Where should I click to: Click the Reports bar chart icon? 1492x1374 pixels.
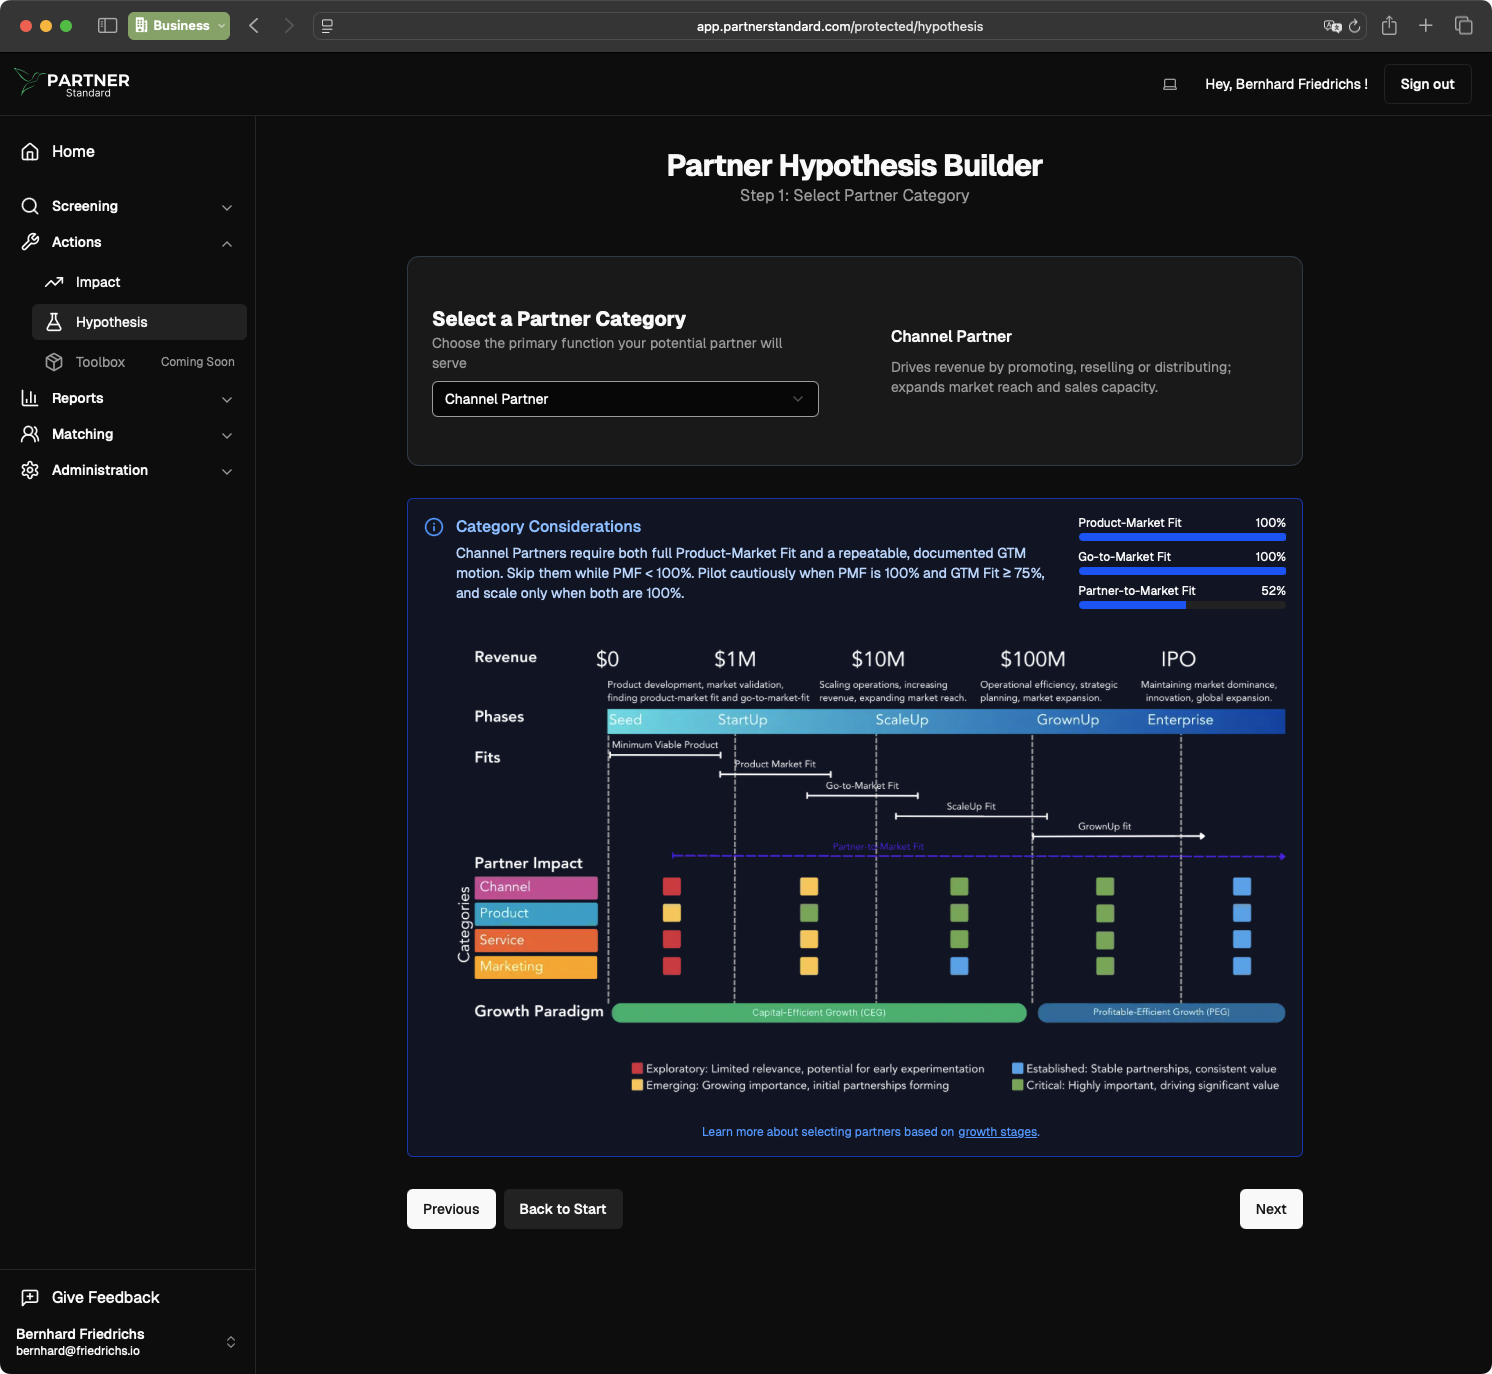(x=30, y=398)
